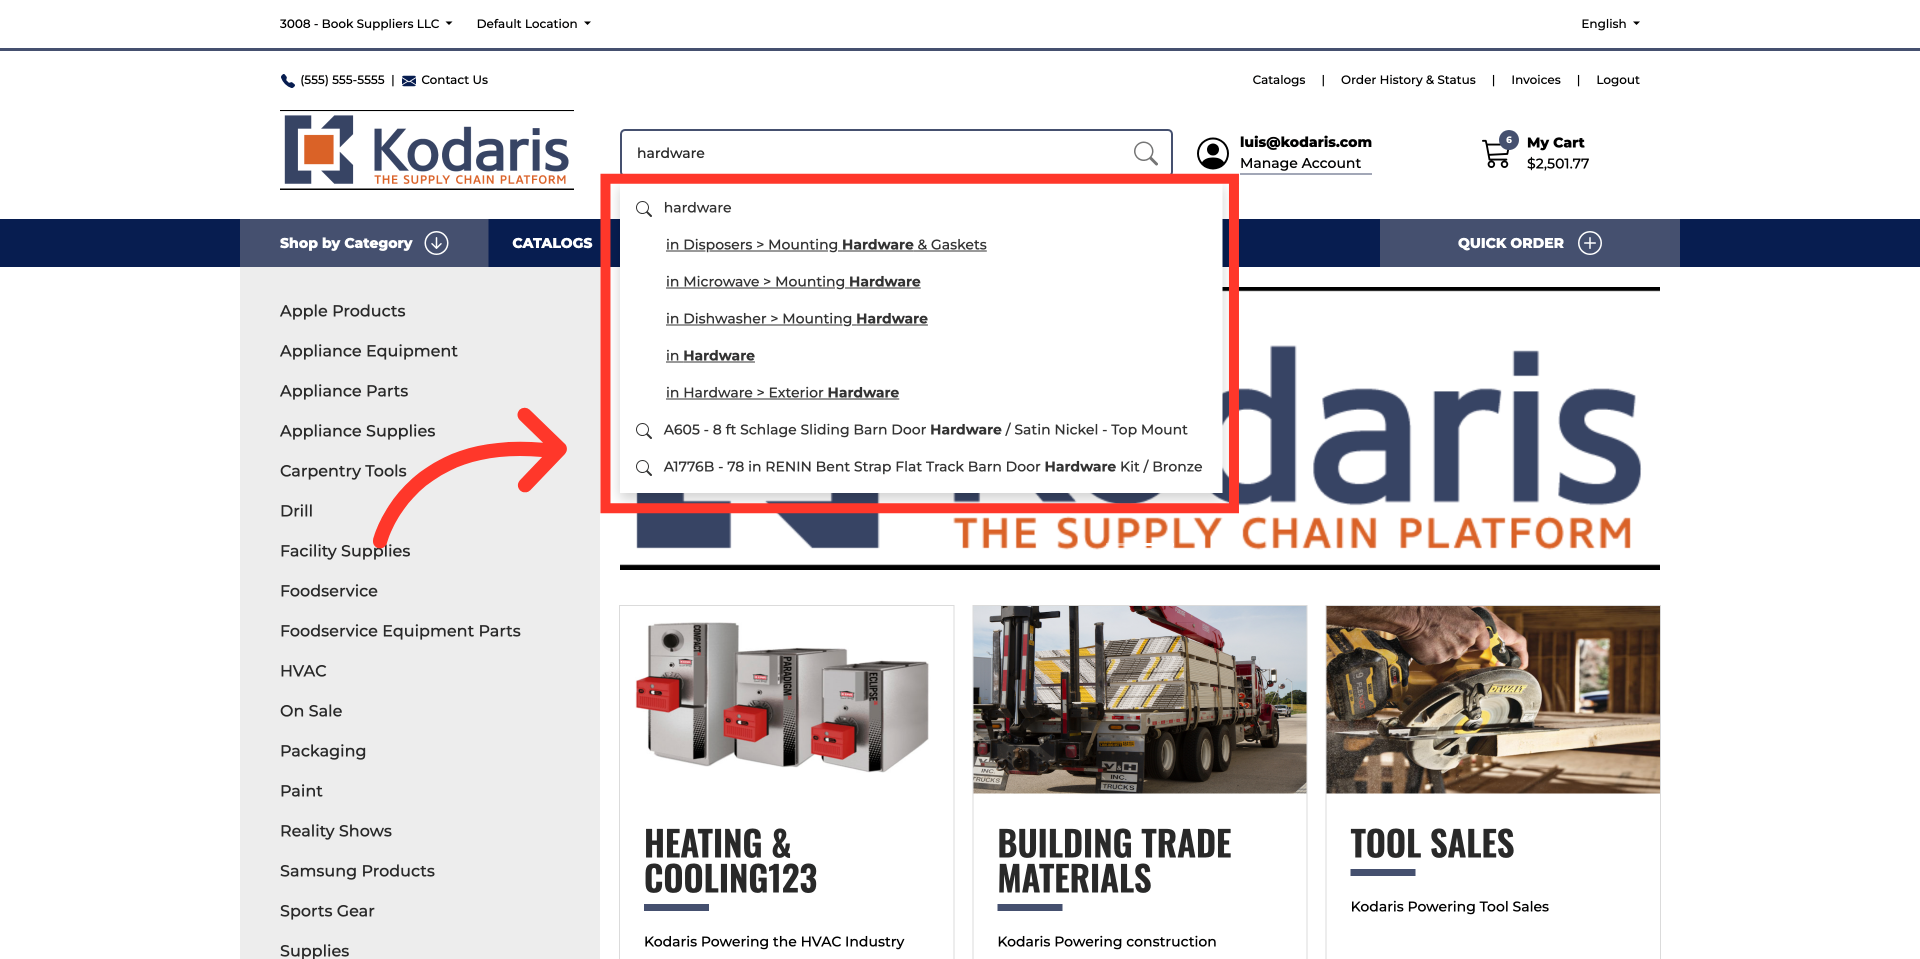
Task: Click magnifier icon beside A1776B suggestion
Action: [644, 467]
